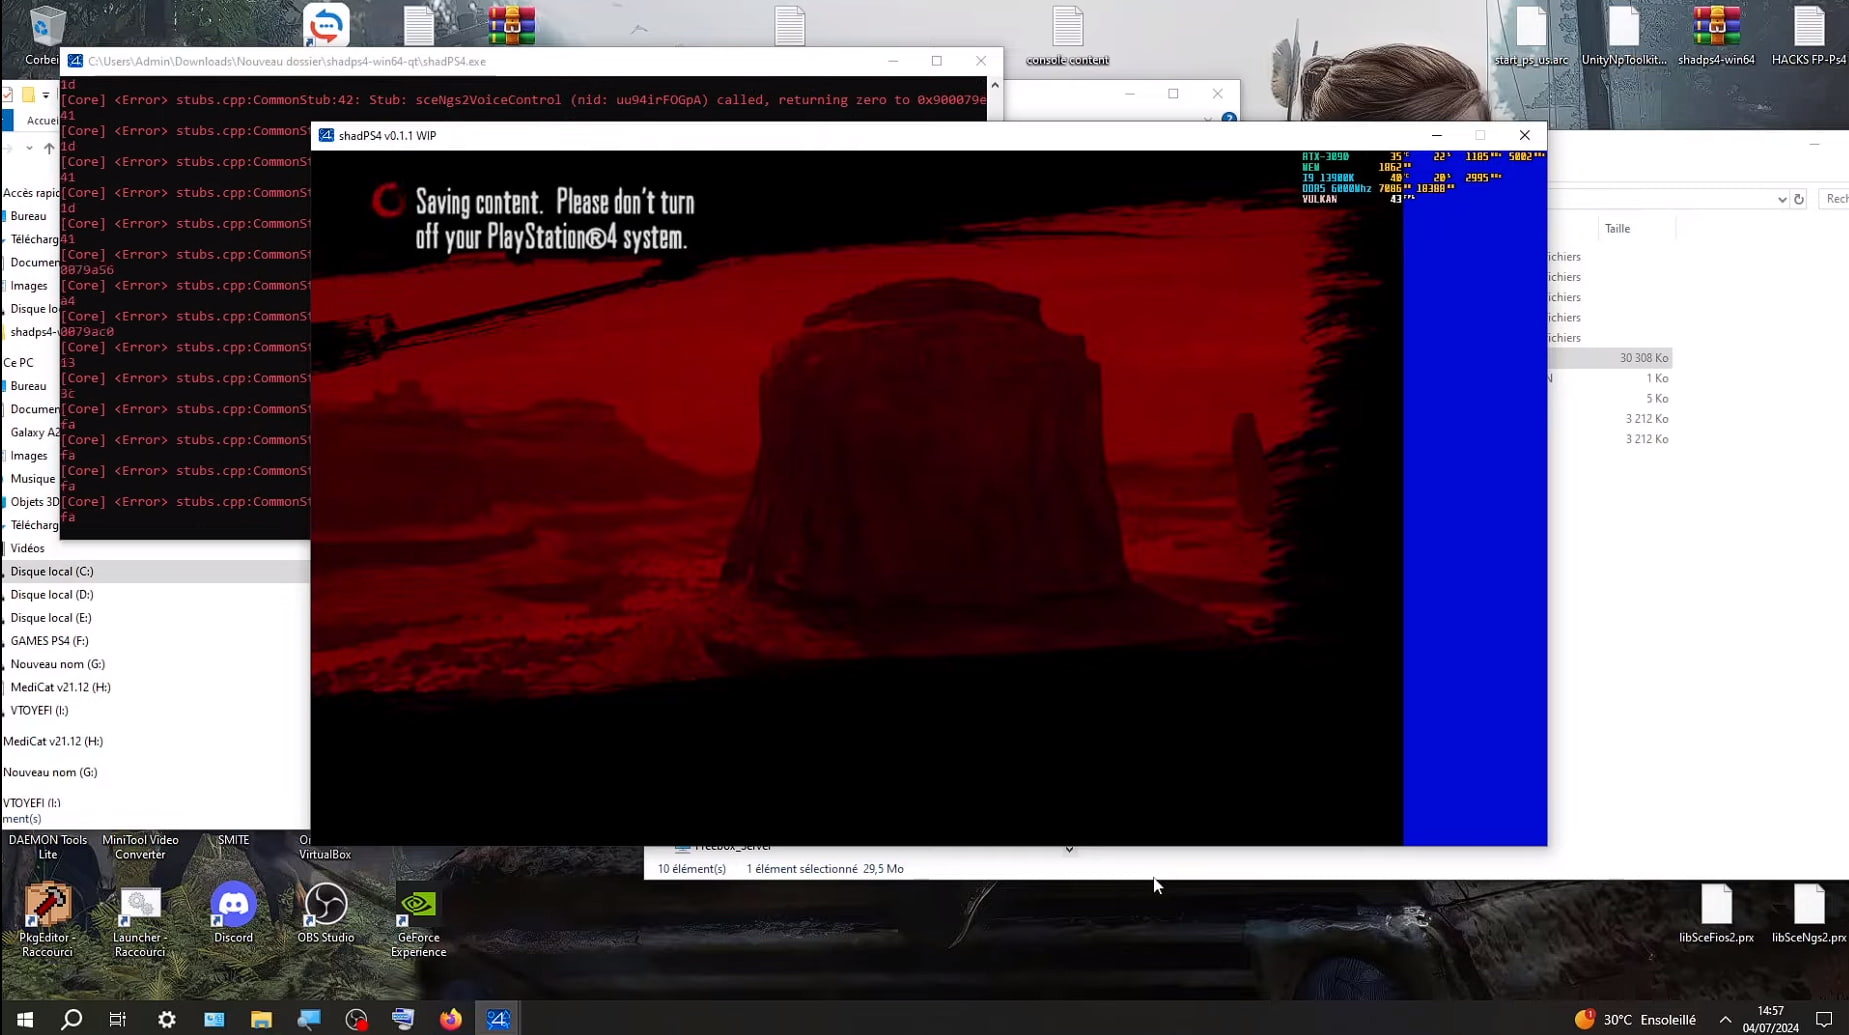The image size is (1849, 1035).
Task: Select the file row sized 30 308 Ko
Action: tap(1610, 357)
